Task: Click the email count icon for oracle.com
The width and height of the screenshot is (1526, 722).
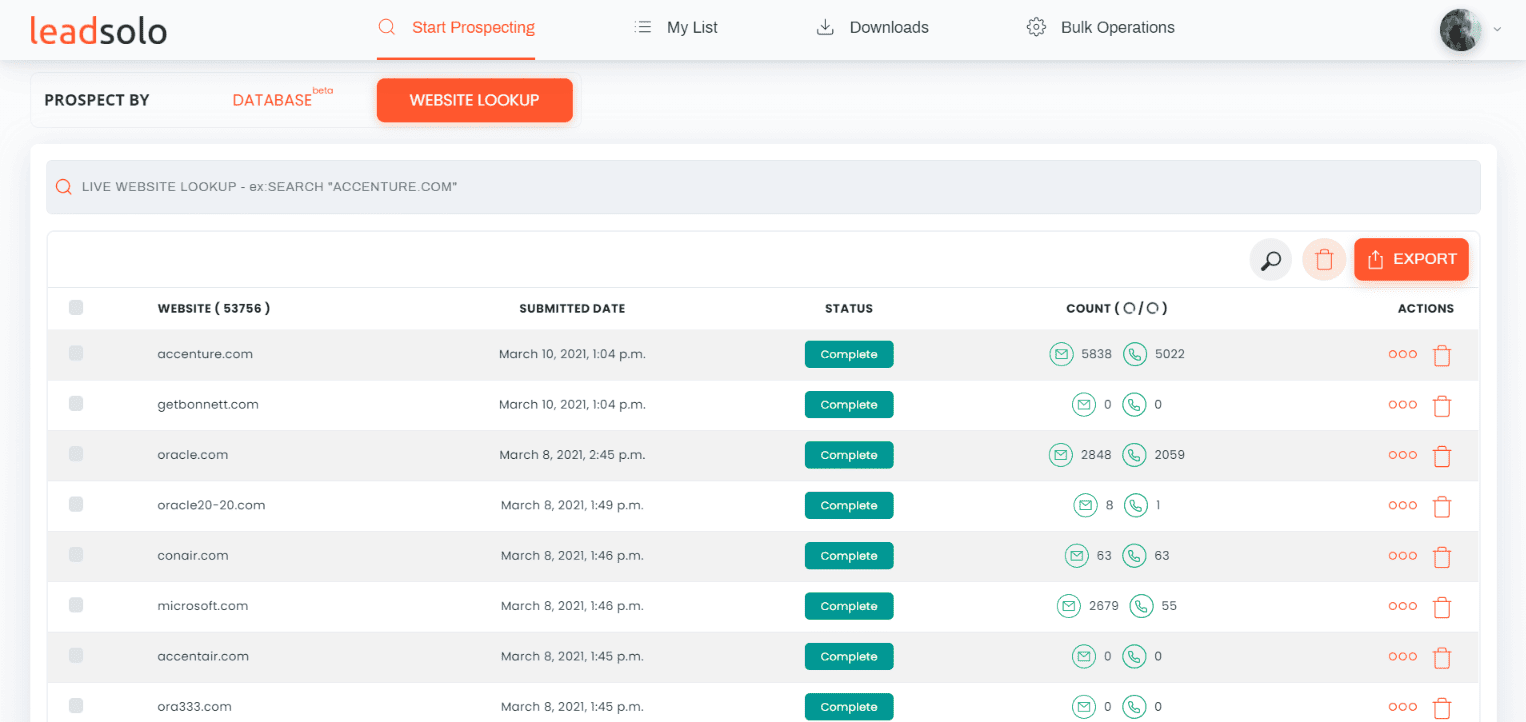Action: point(1061,455)
